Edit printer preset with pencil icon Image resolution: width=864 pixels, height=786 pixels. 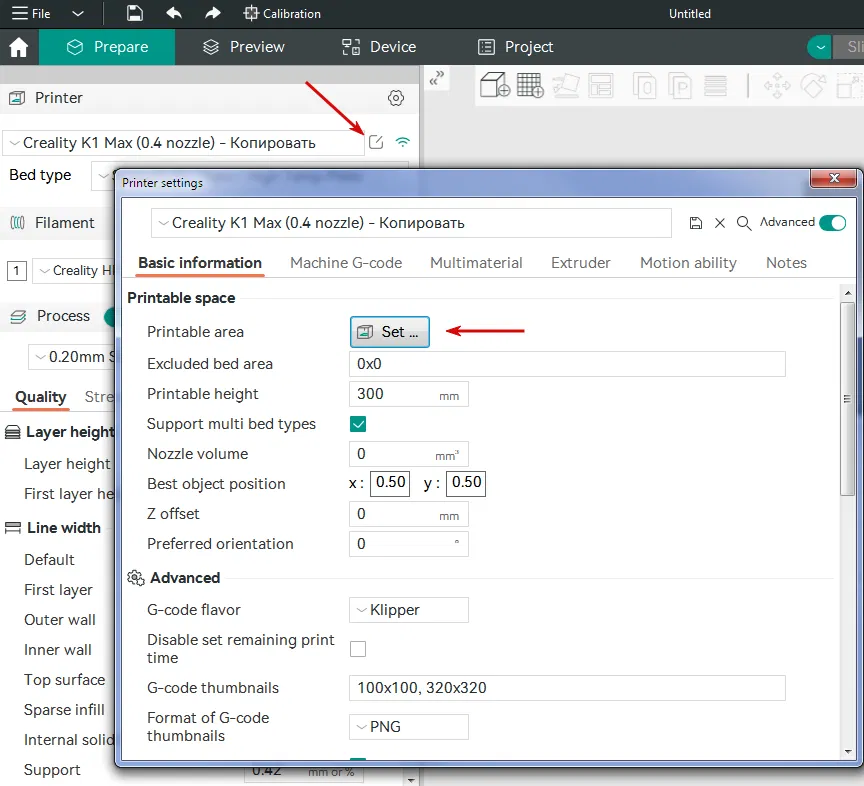pyautogui.click(x=376, y=142)
